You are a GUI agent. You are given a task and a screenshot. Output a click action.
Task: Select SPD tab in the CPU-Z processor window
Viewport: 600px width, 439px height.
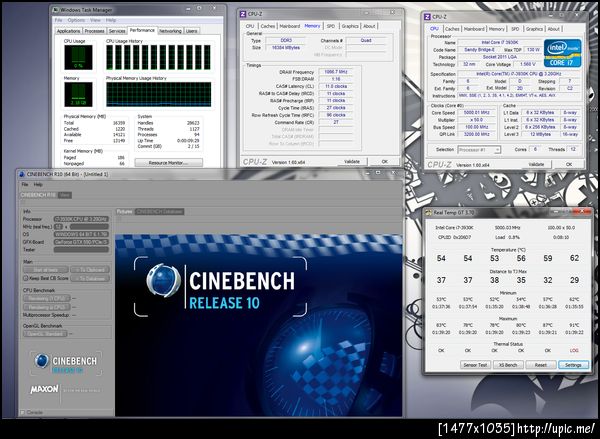(515, 29)
